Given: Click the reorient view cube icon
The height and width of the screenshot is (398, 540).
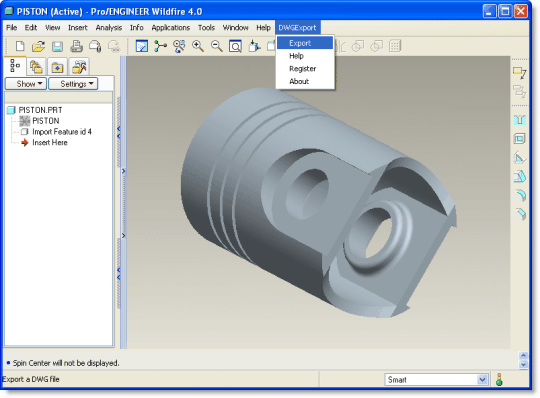Looking at the screenshot, I should [x=254, y=46].
